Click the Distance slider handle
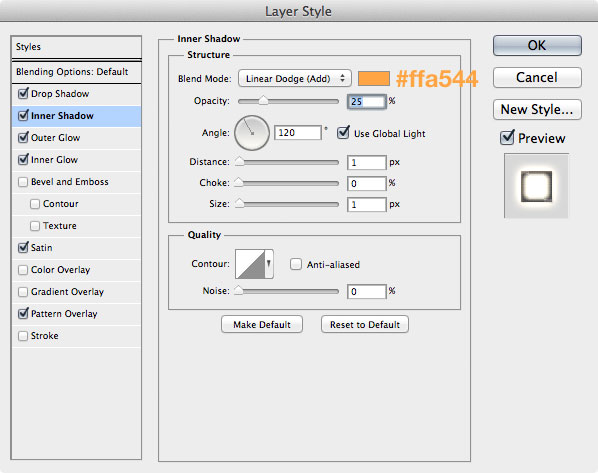Viewport: 598px width, 473px height. coord(239,161)
